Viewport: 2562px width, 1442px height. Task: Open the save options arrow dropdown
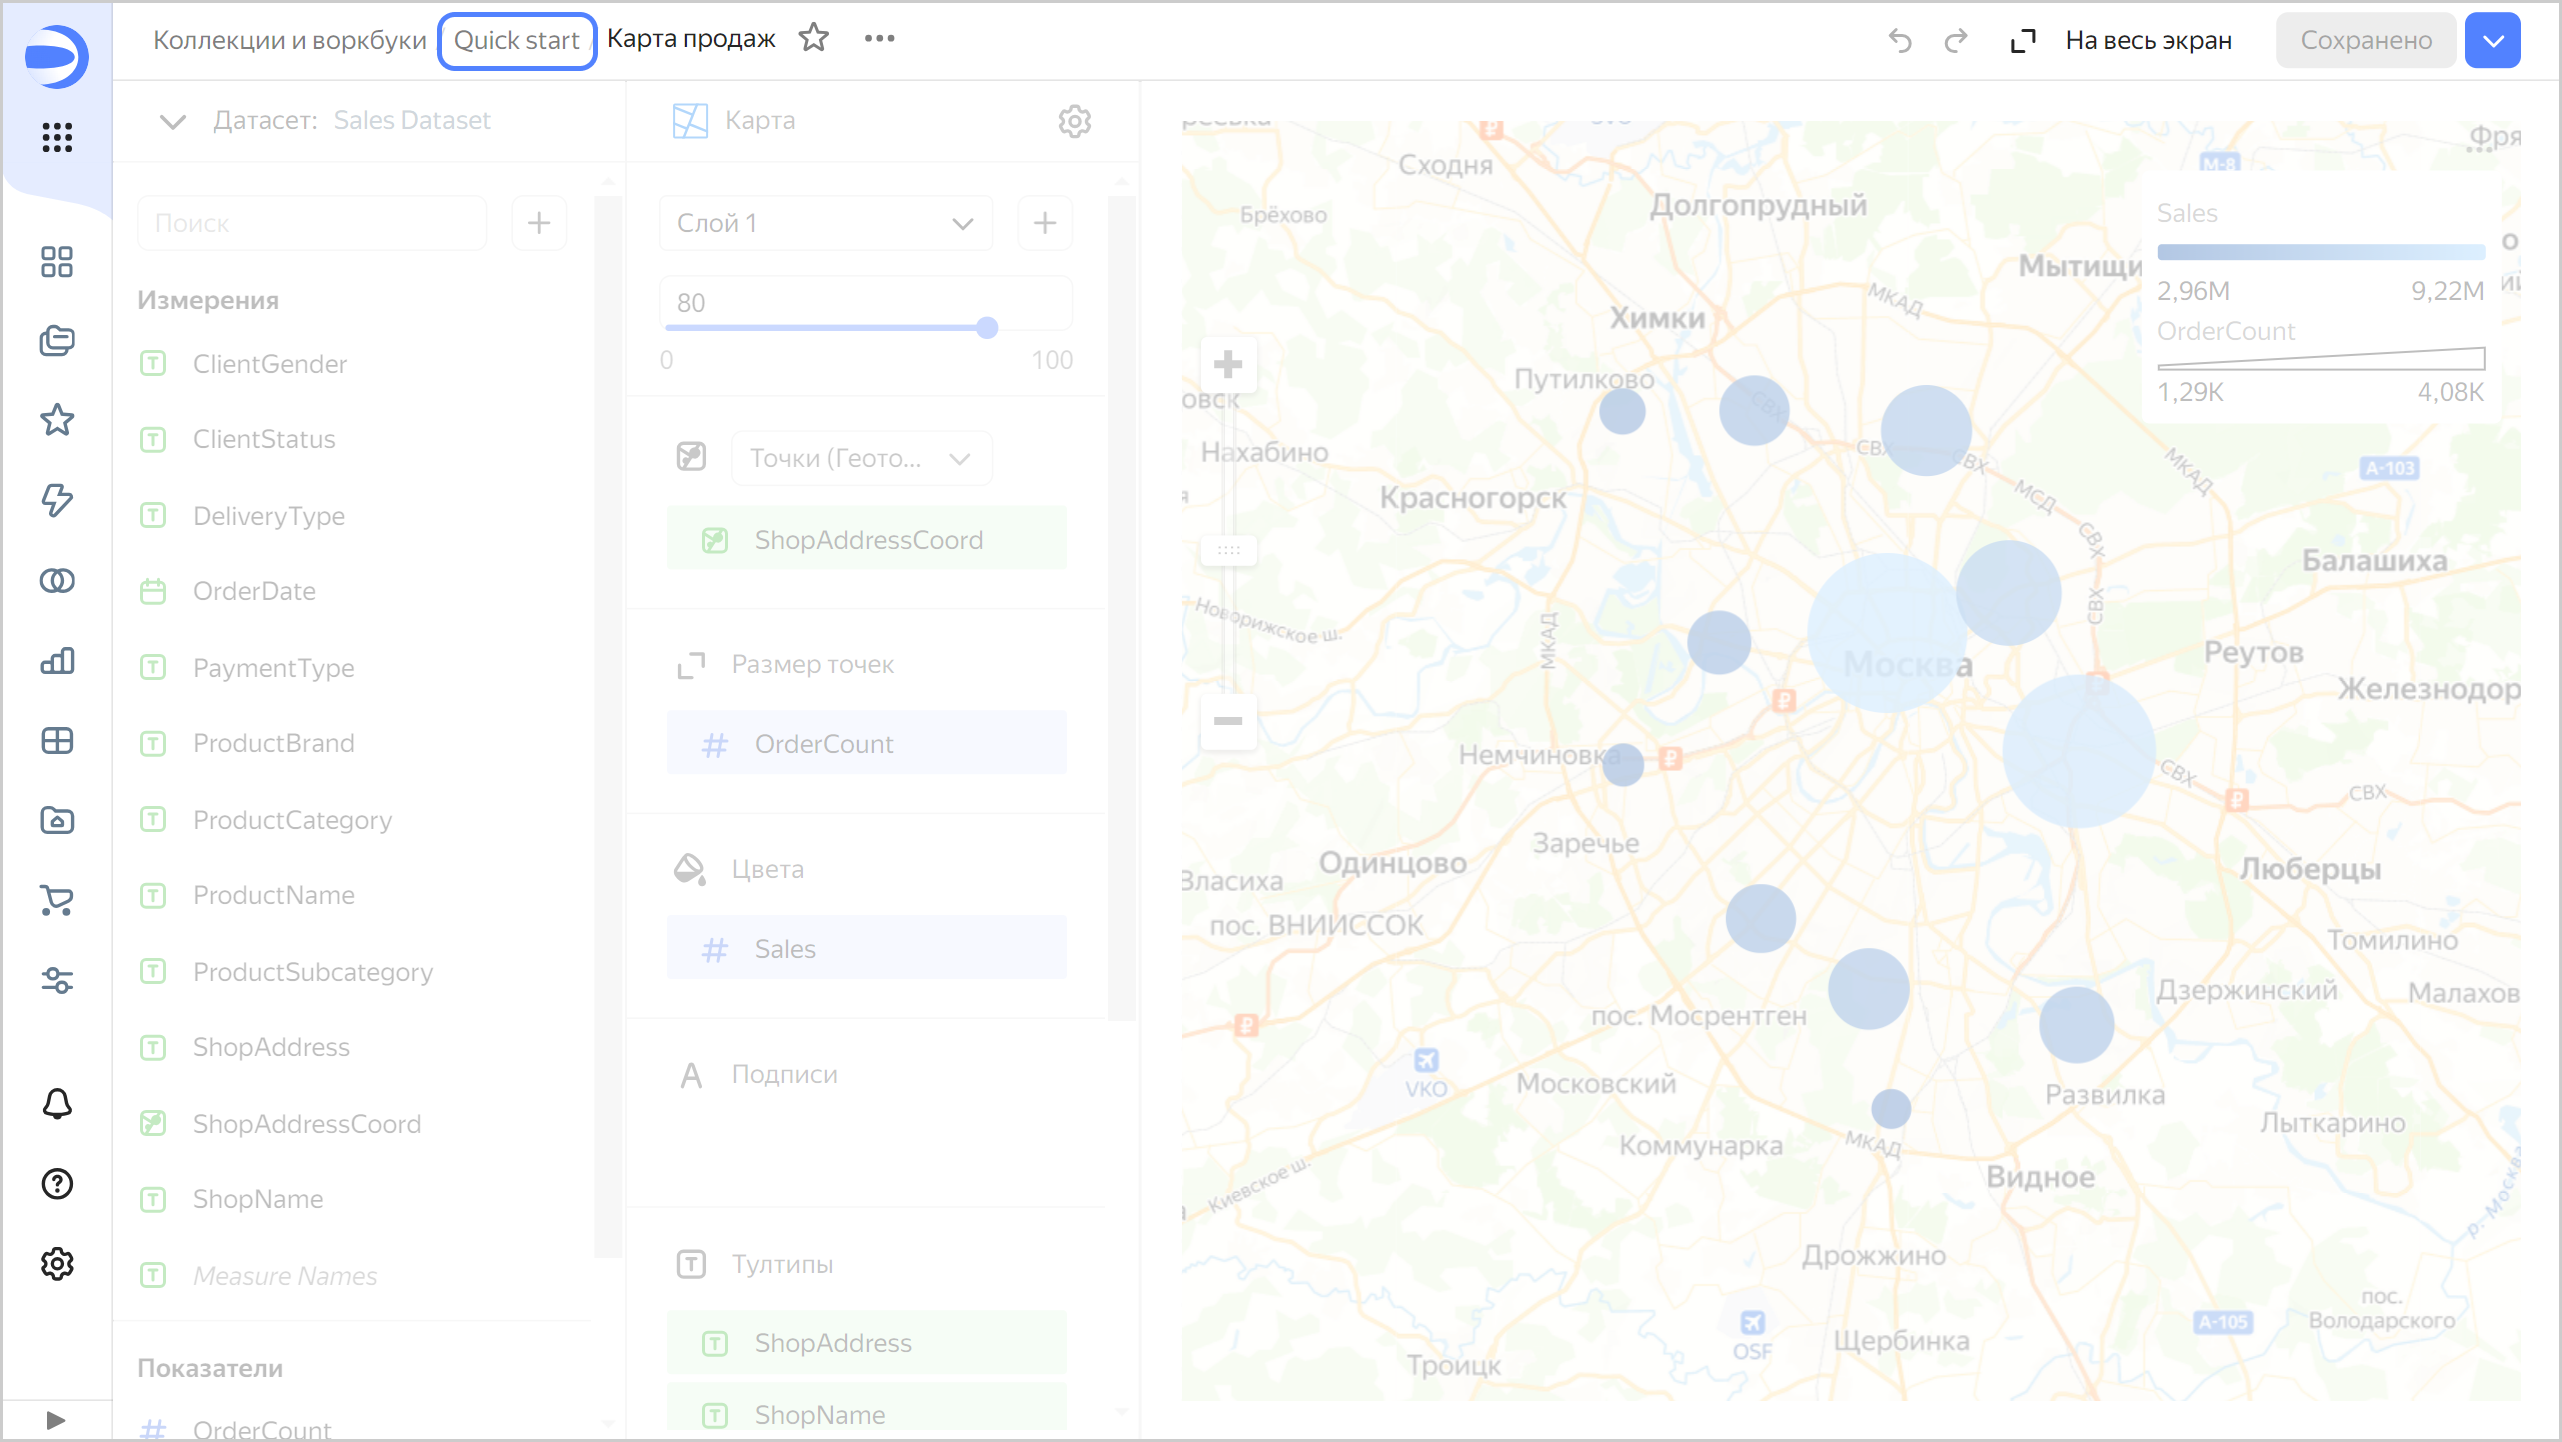pos(2493,40)
